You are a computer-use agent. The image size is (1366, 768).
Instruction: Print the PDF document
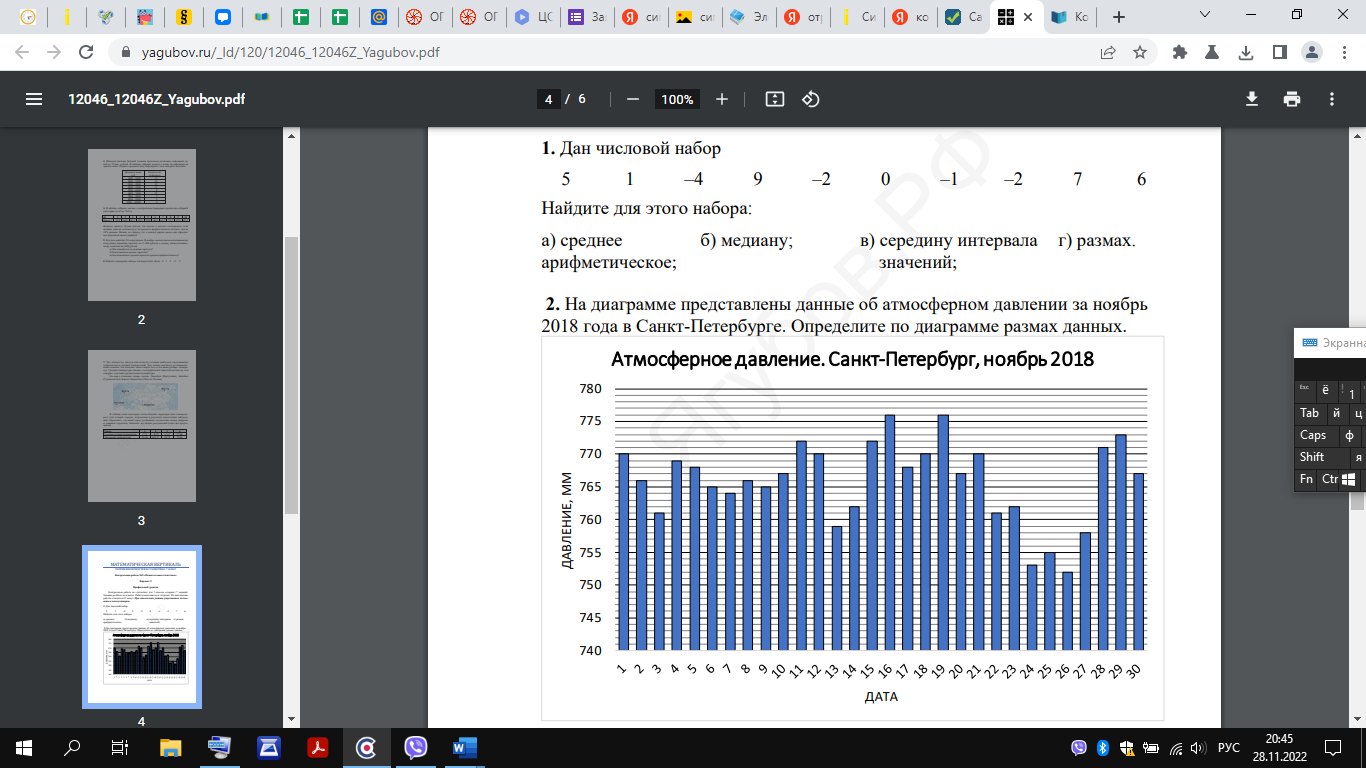[1292, 99]
